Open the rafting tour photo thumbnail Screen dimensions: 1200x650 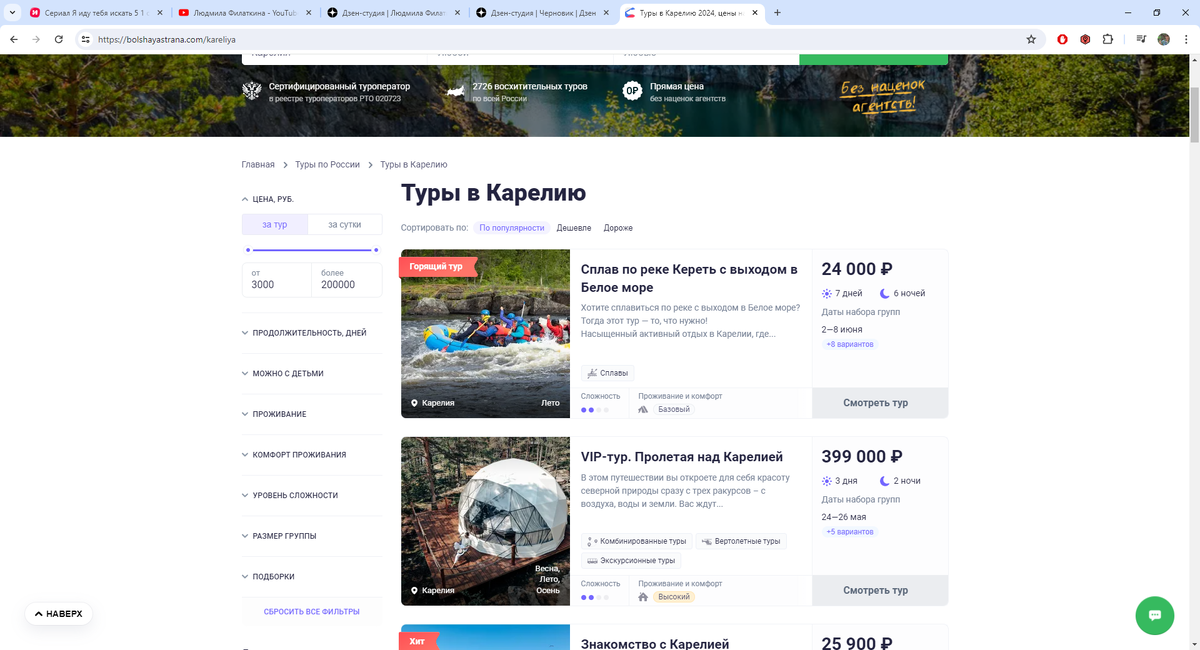(x=485, y=333)
